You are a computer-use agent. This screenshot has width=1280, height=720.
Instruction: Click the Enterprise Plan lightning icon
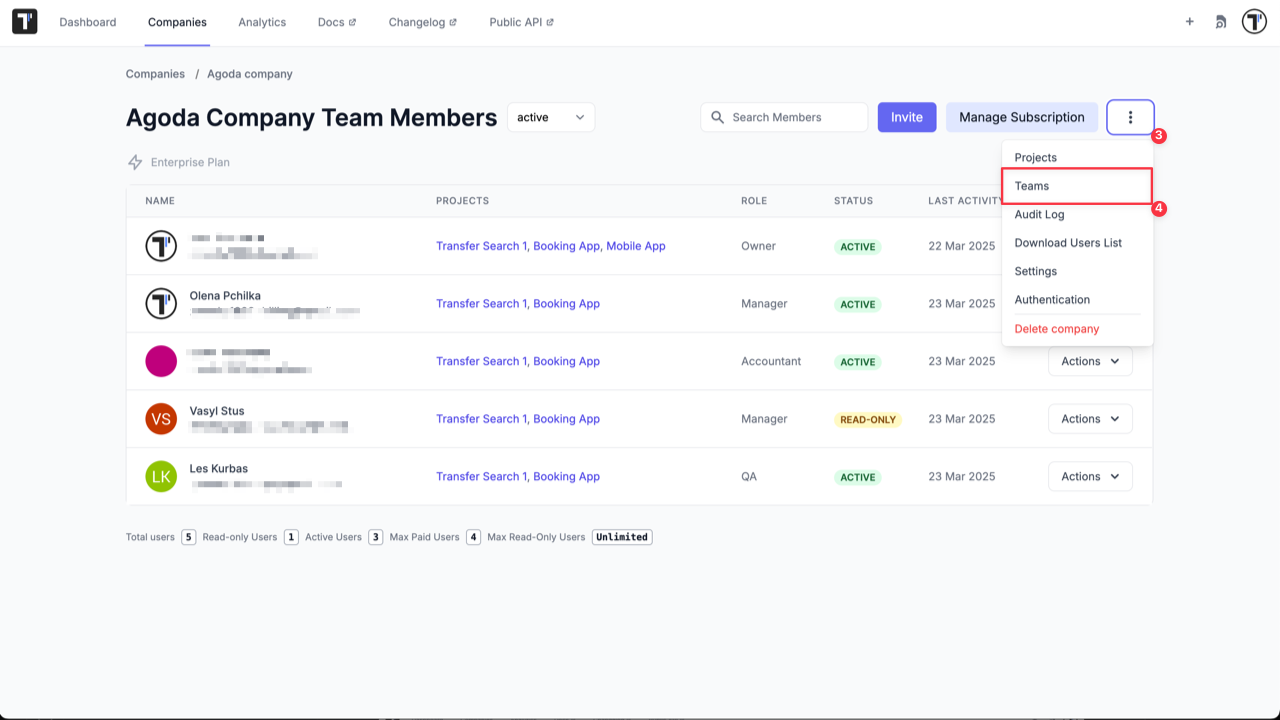click(x=133, y=162)
